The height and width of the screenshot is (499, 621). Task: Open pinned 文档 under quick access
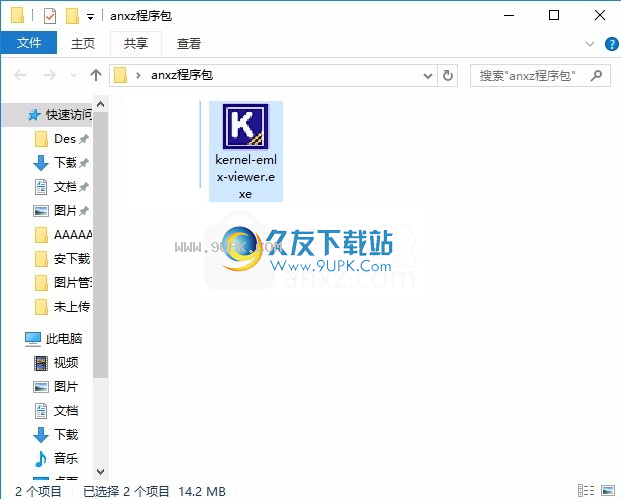point(61,187)
